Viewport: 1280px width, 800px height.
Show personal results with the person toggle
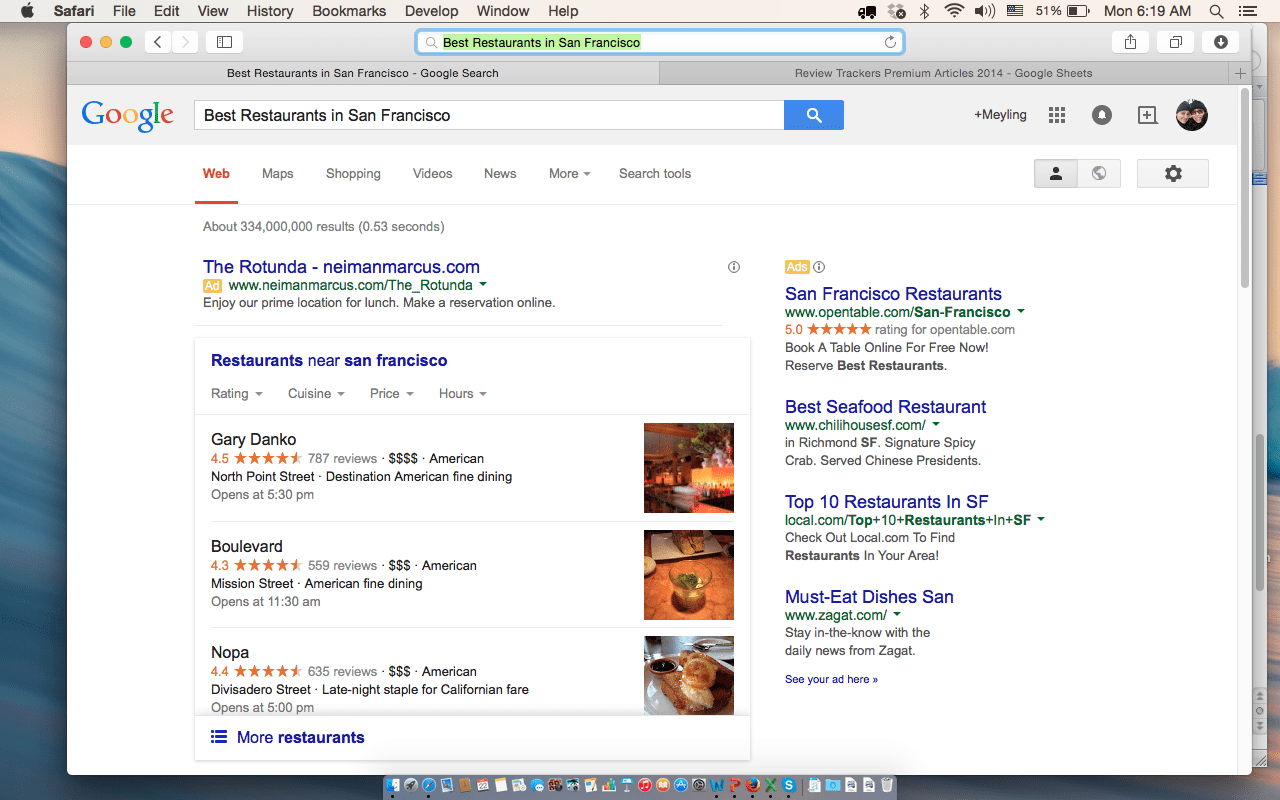pos(1056,173)
